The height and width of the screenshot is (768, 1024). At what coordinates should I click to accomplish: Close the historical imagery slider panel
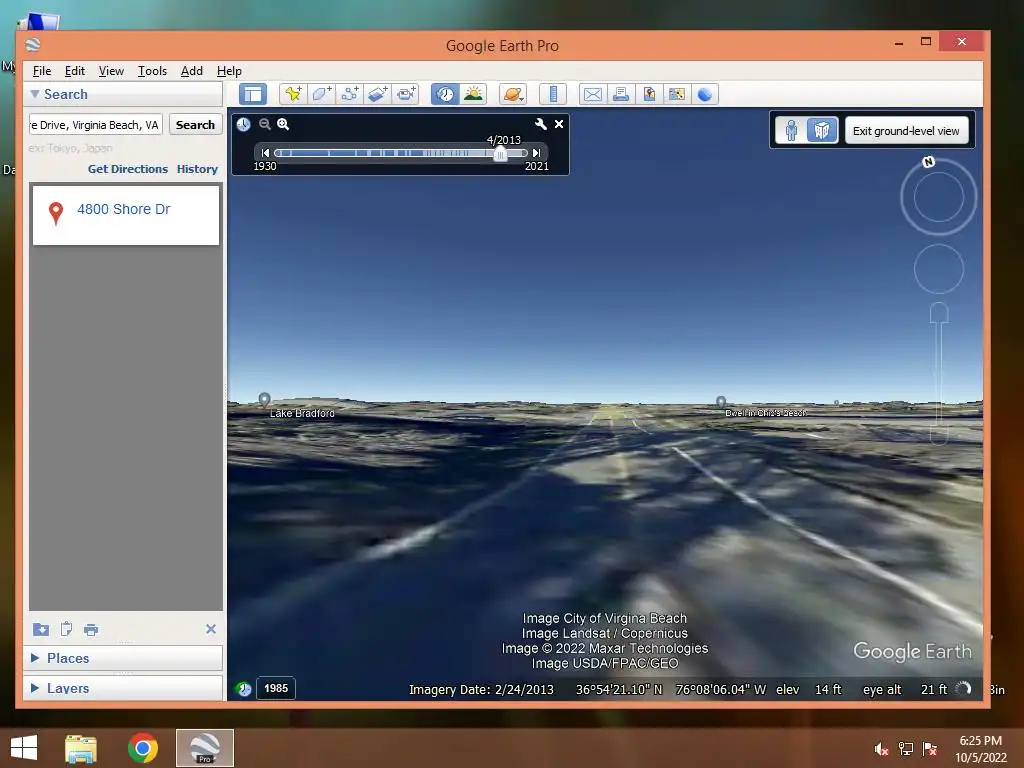[559, 124]
